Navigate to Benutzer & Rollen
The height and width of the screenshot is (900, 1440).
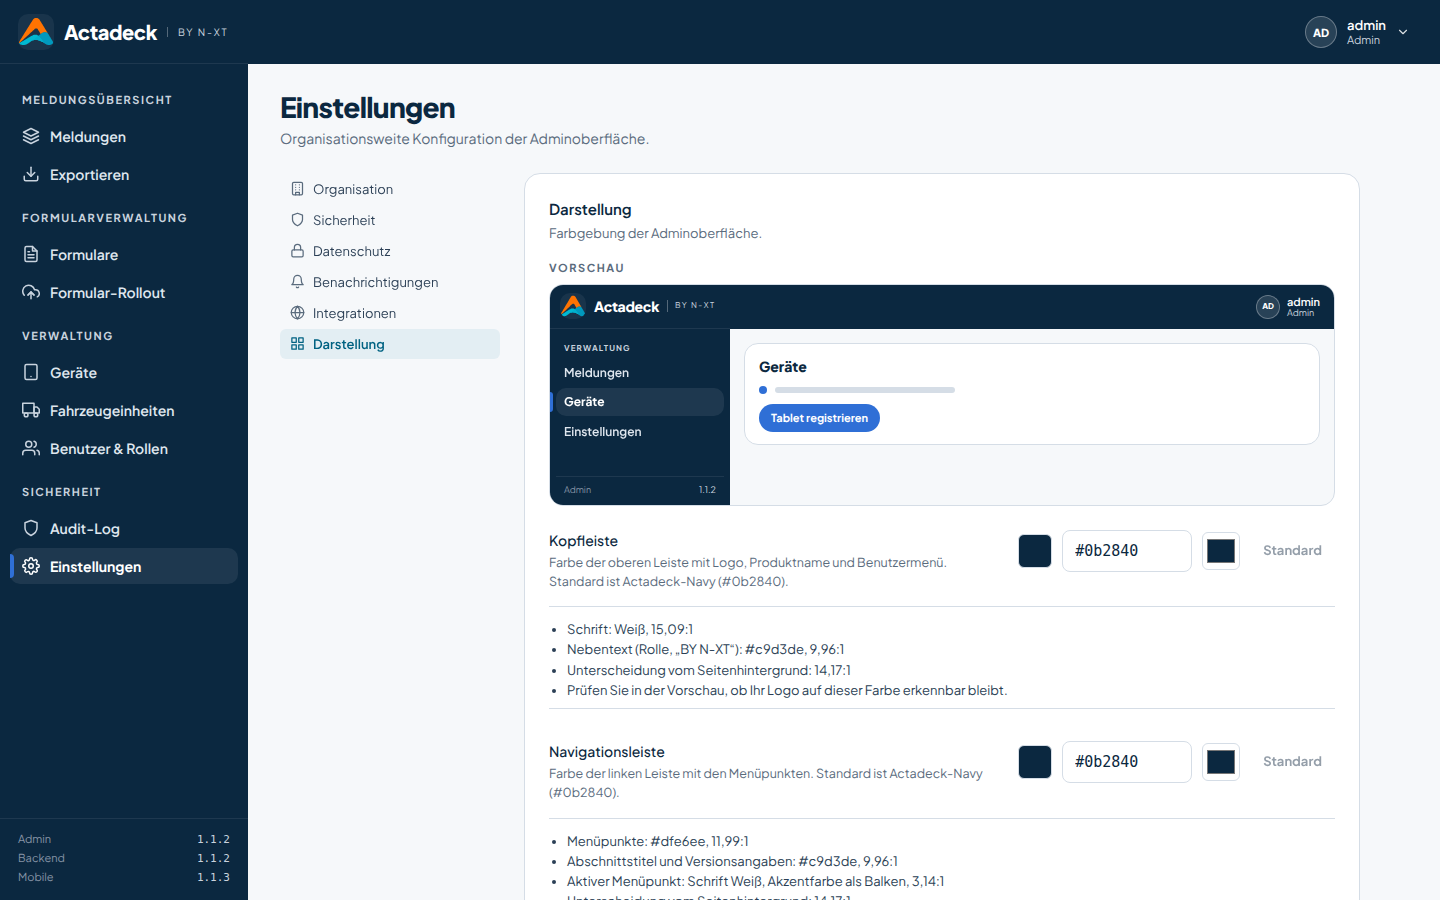(x=124, y=448)
